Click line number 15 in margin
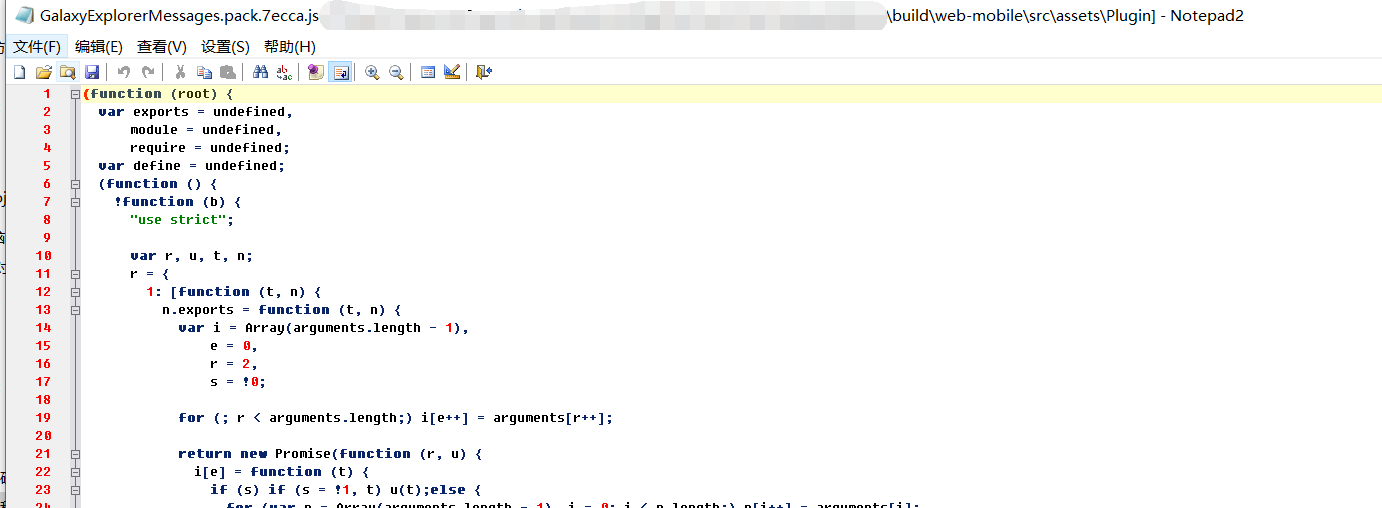The width and height of the screenshot is (1382, 508). click(43, 346)
